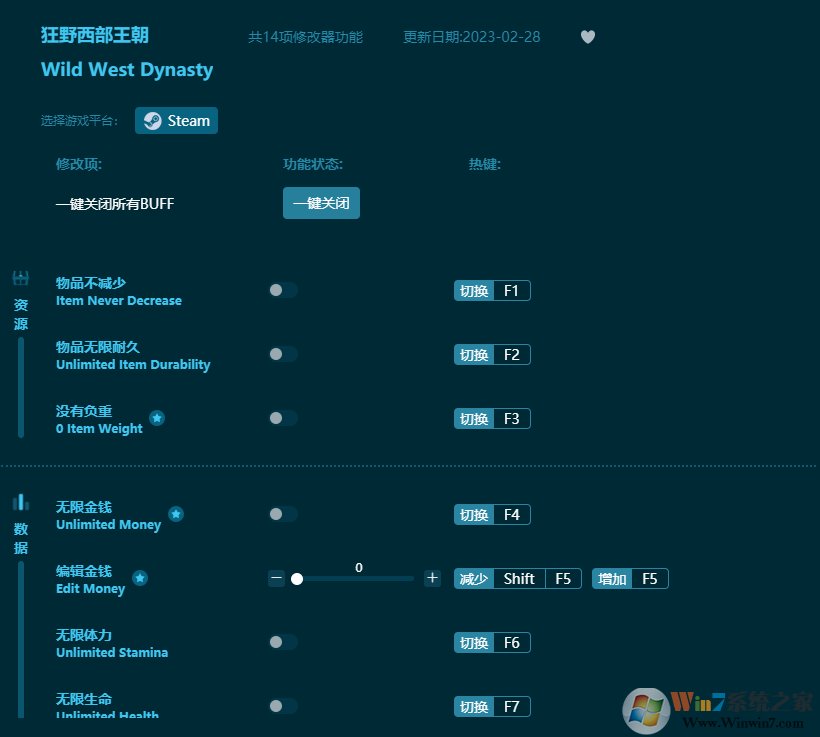Viewport: 820px width, 737px height.
Task: Toggle Item Never Decrease switch
Action: tap(283, 290)
